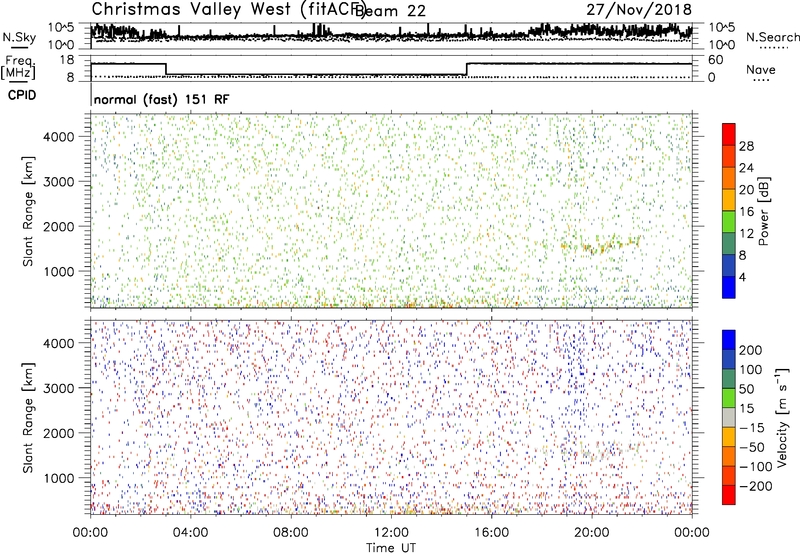
Task: Click the '18' tick label on frequency axis
Action: pos(67,60)
